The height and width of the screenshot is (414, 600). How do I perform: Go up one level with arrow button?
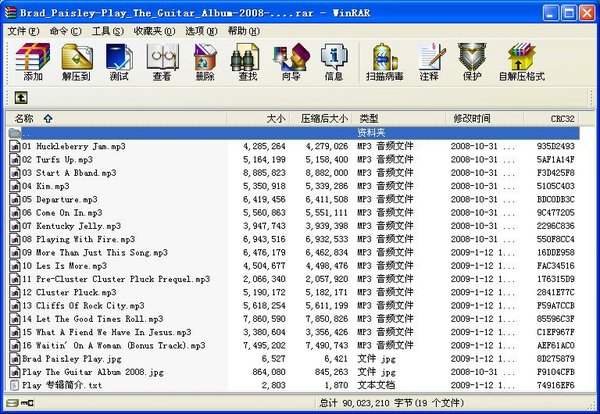[21, 98]
